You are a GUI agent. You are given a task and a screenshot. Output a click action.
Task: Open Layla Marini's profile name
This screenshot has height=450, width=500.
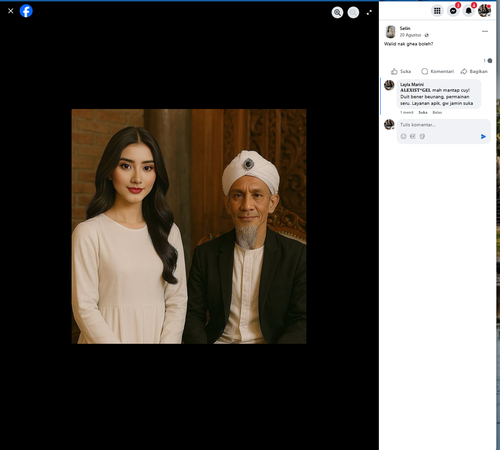[412, 84]
